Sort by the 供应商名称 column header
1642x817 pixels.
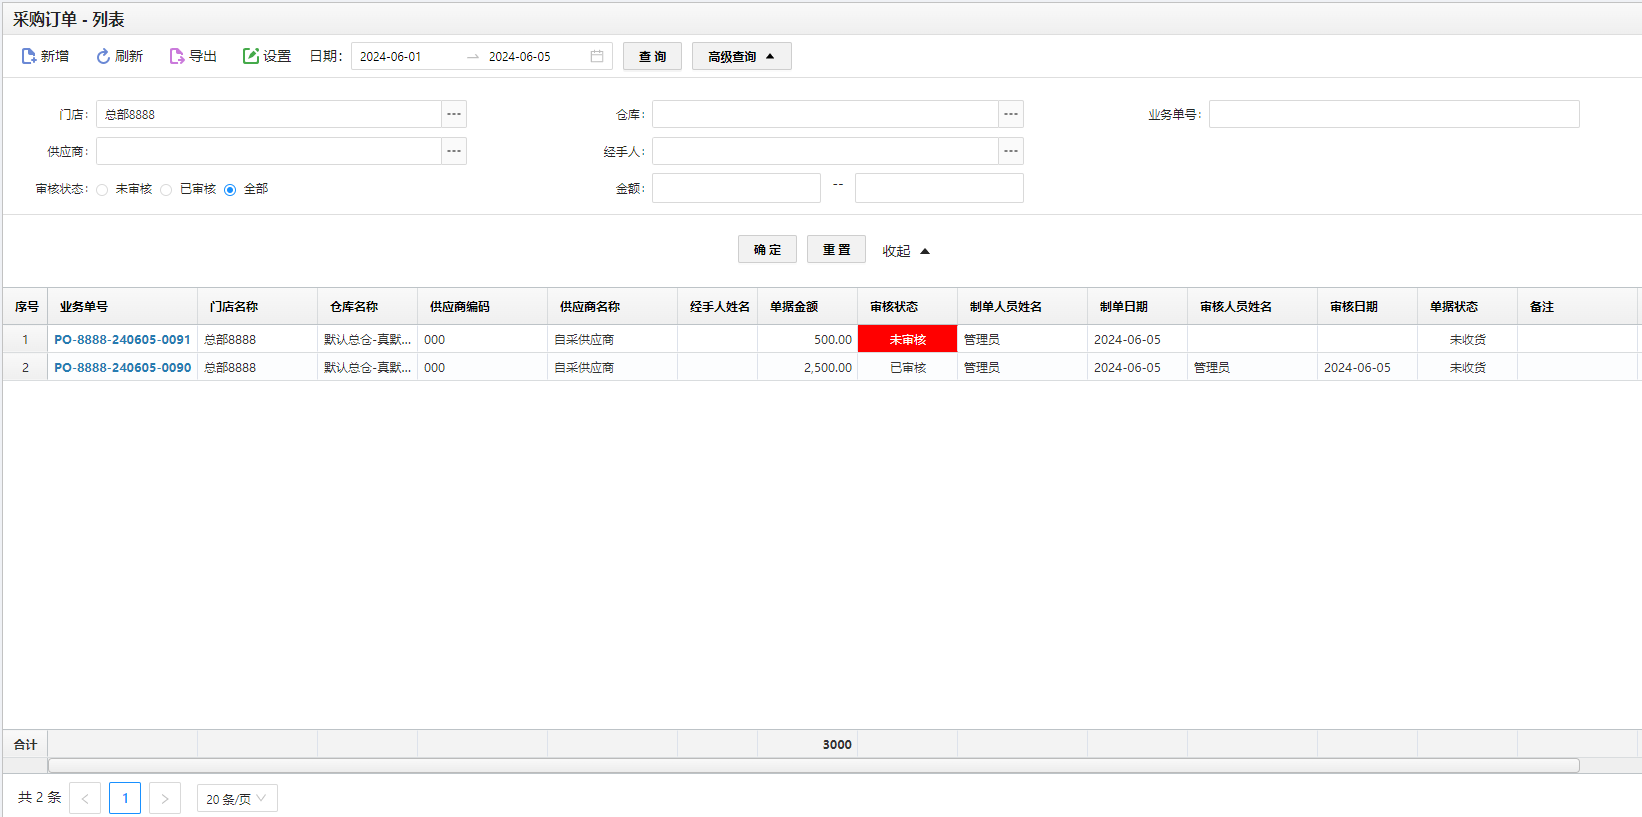tap(613, 306)
